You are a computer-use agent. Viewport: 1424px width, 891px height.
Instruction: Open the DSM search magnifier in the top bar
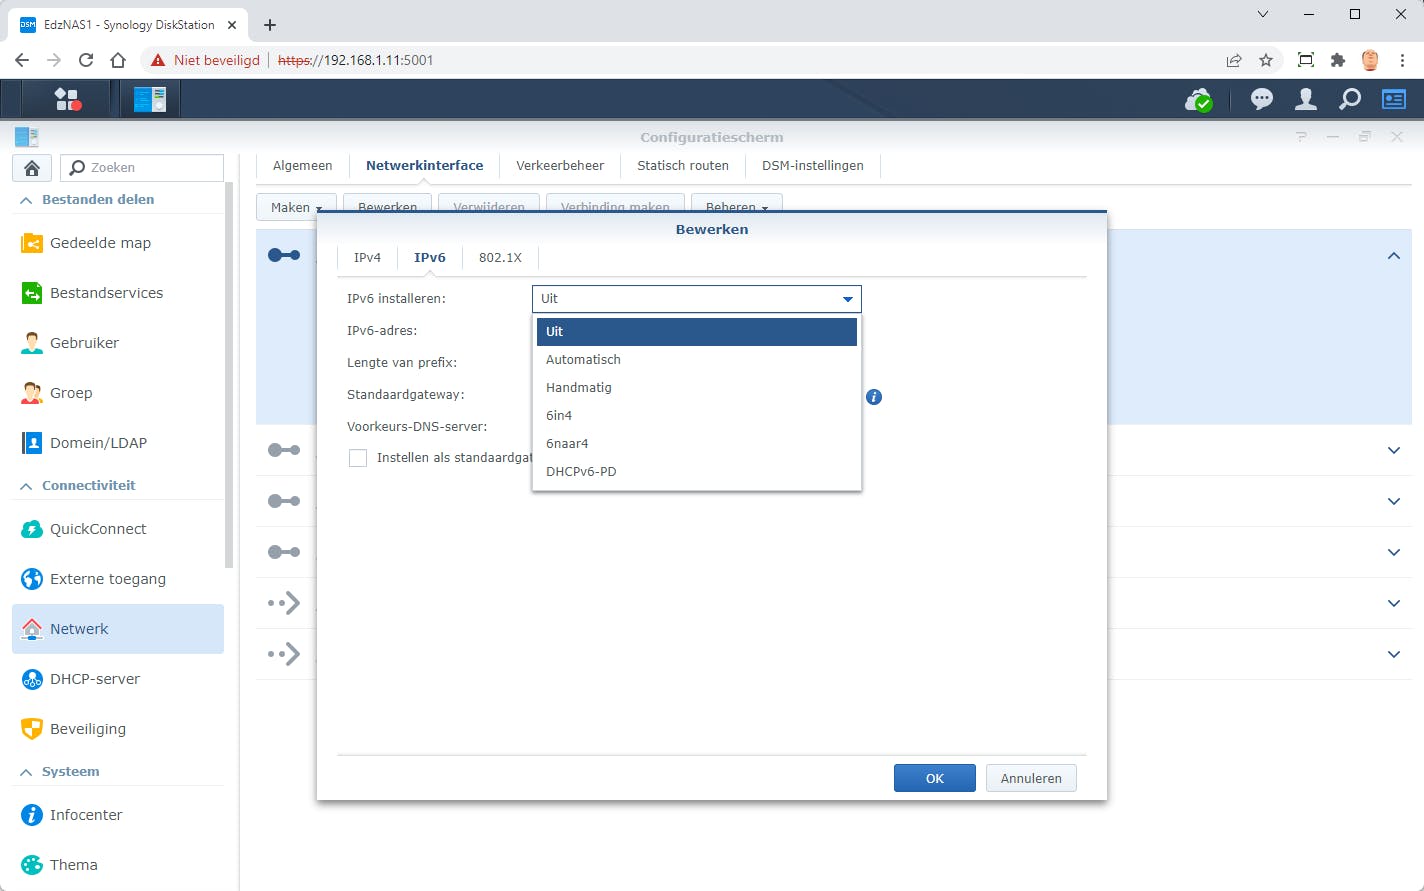1350,99
